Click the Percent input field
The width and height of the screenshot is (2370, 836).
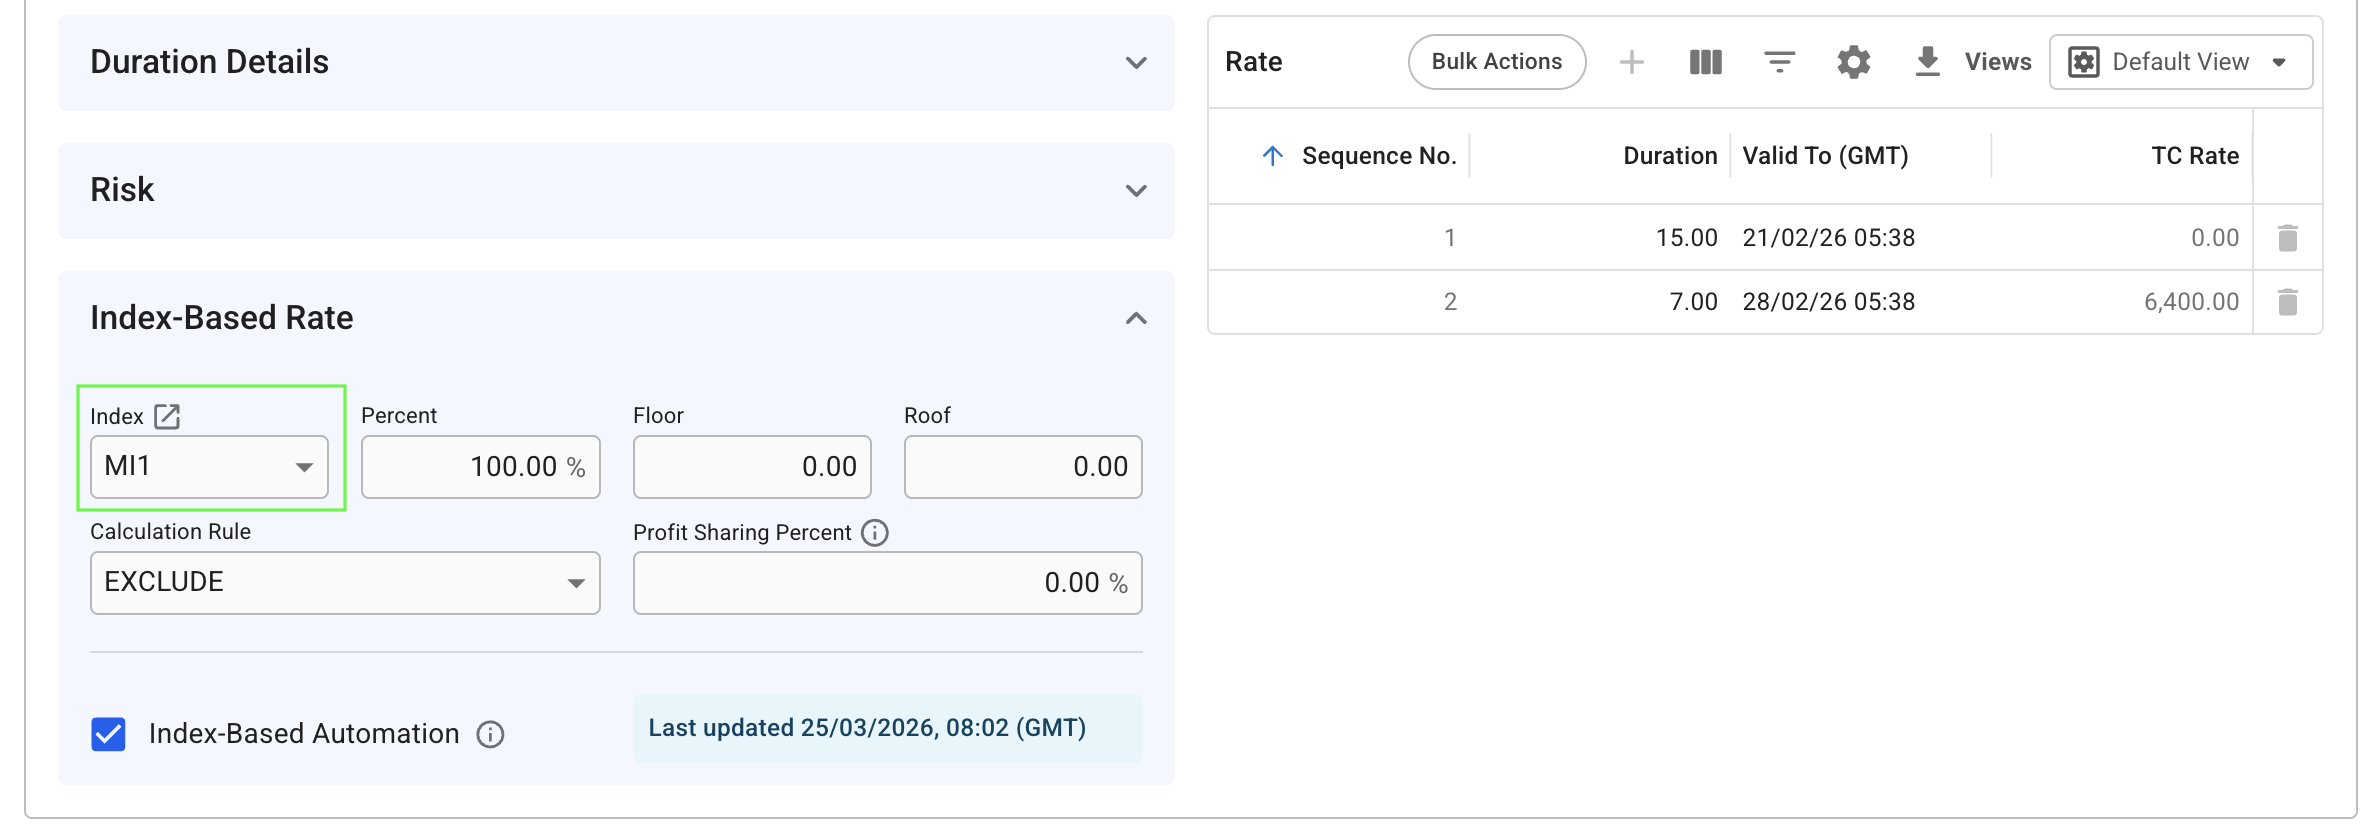[480, 467]
